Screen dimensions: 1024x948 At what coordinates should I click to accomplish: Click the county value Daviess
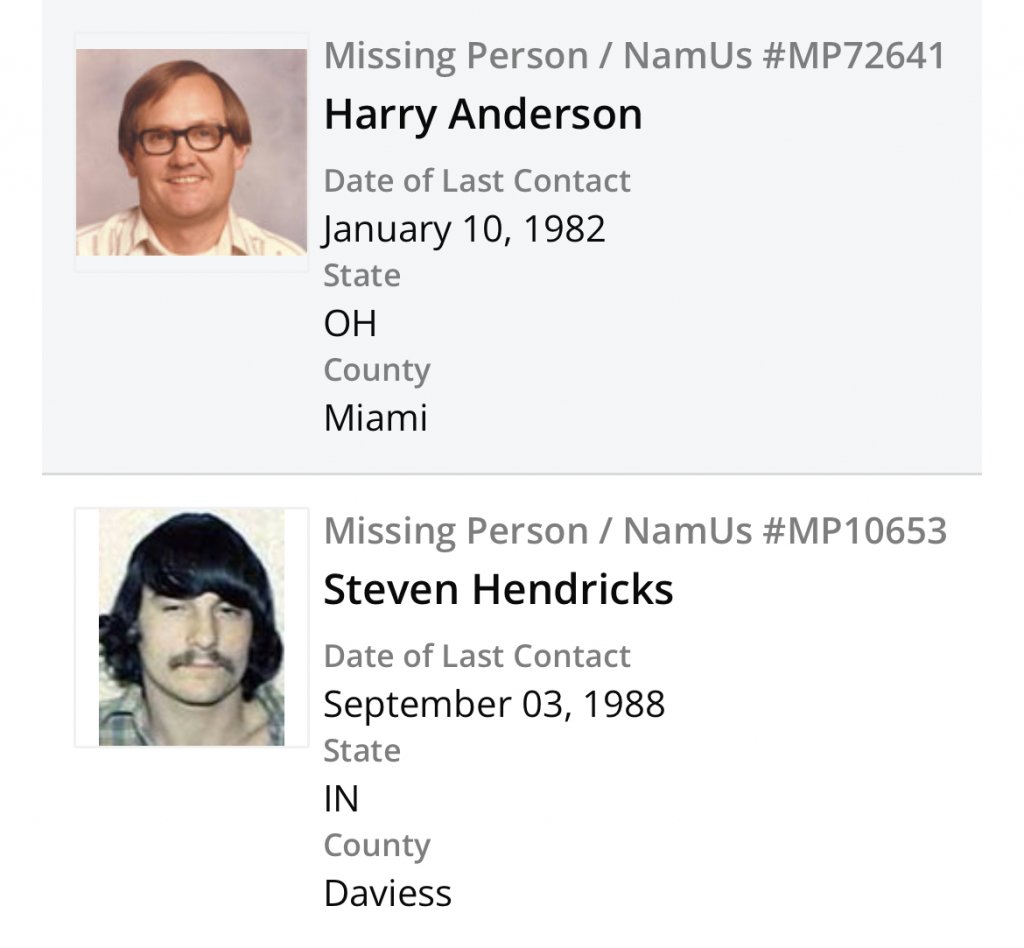tap(388, 892)
